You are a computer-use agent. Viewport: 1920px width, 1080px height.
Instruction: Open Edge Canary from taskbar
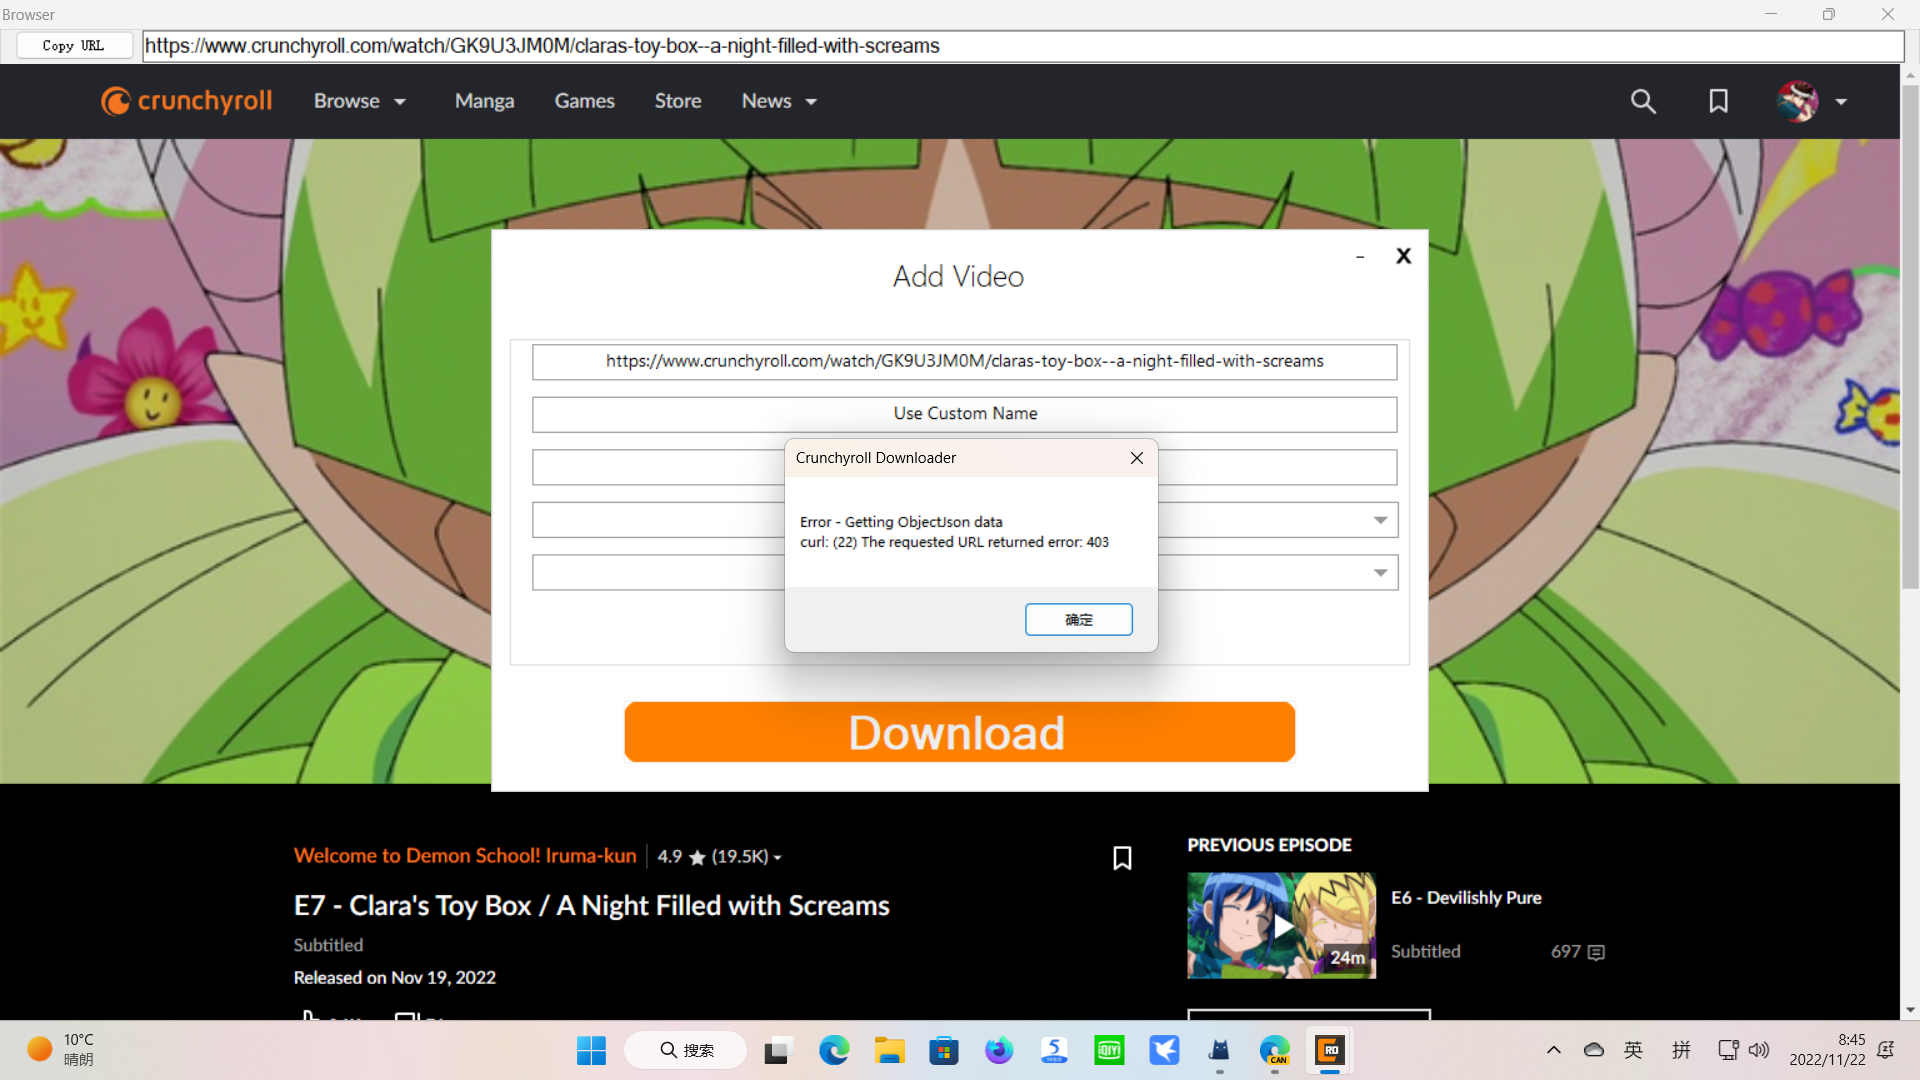click(1274, 1050)
